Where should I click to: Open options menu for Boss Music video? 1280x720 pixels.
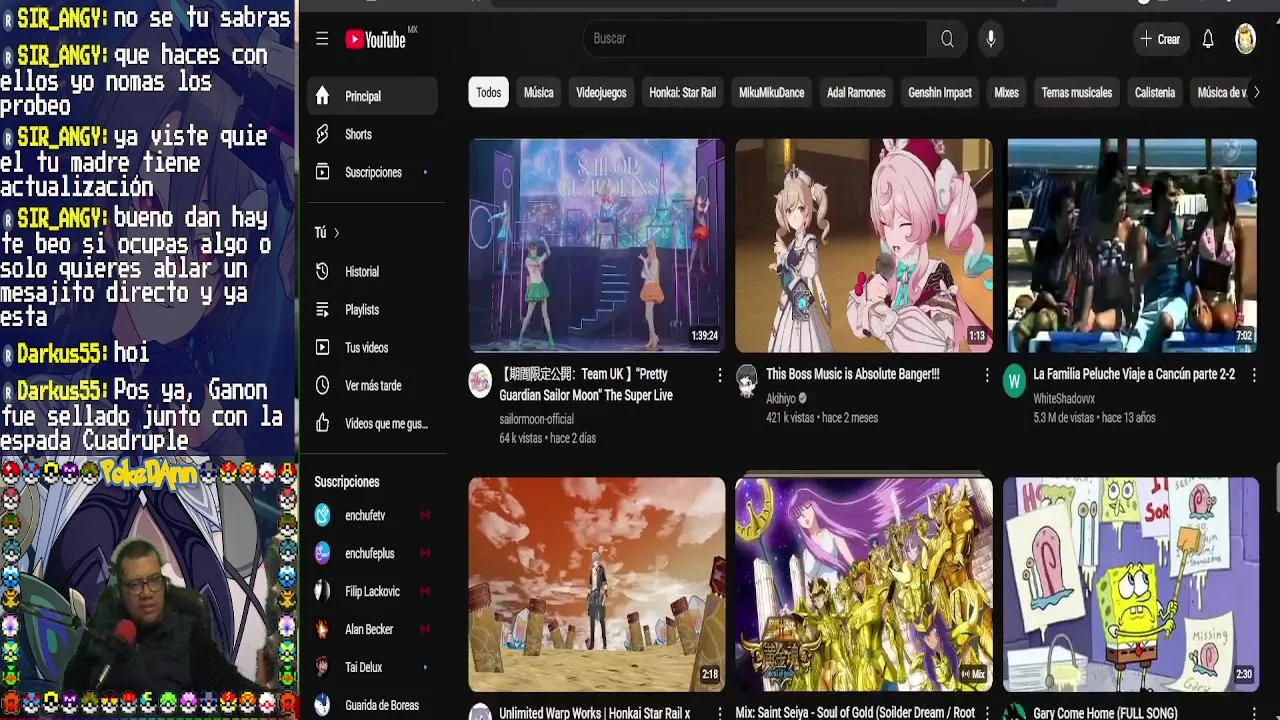(x=986, y=375)
